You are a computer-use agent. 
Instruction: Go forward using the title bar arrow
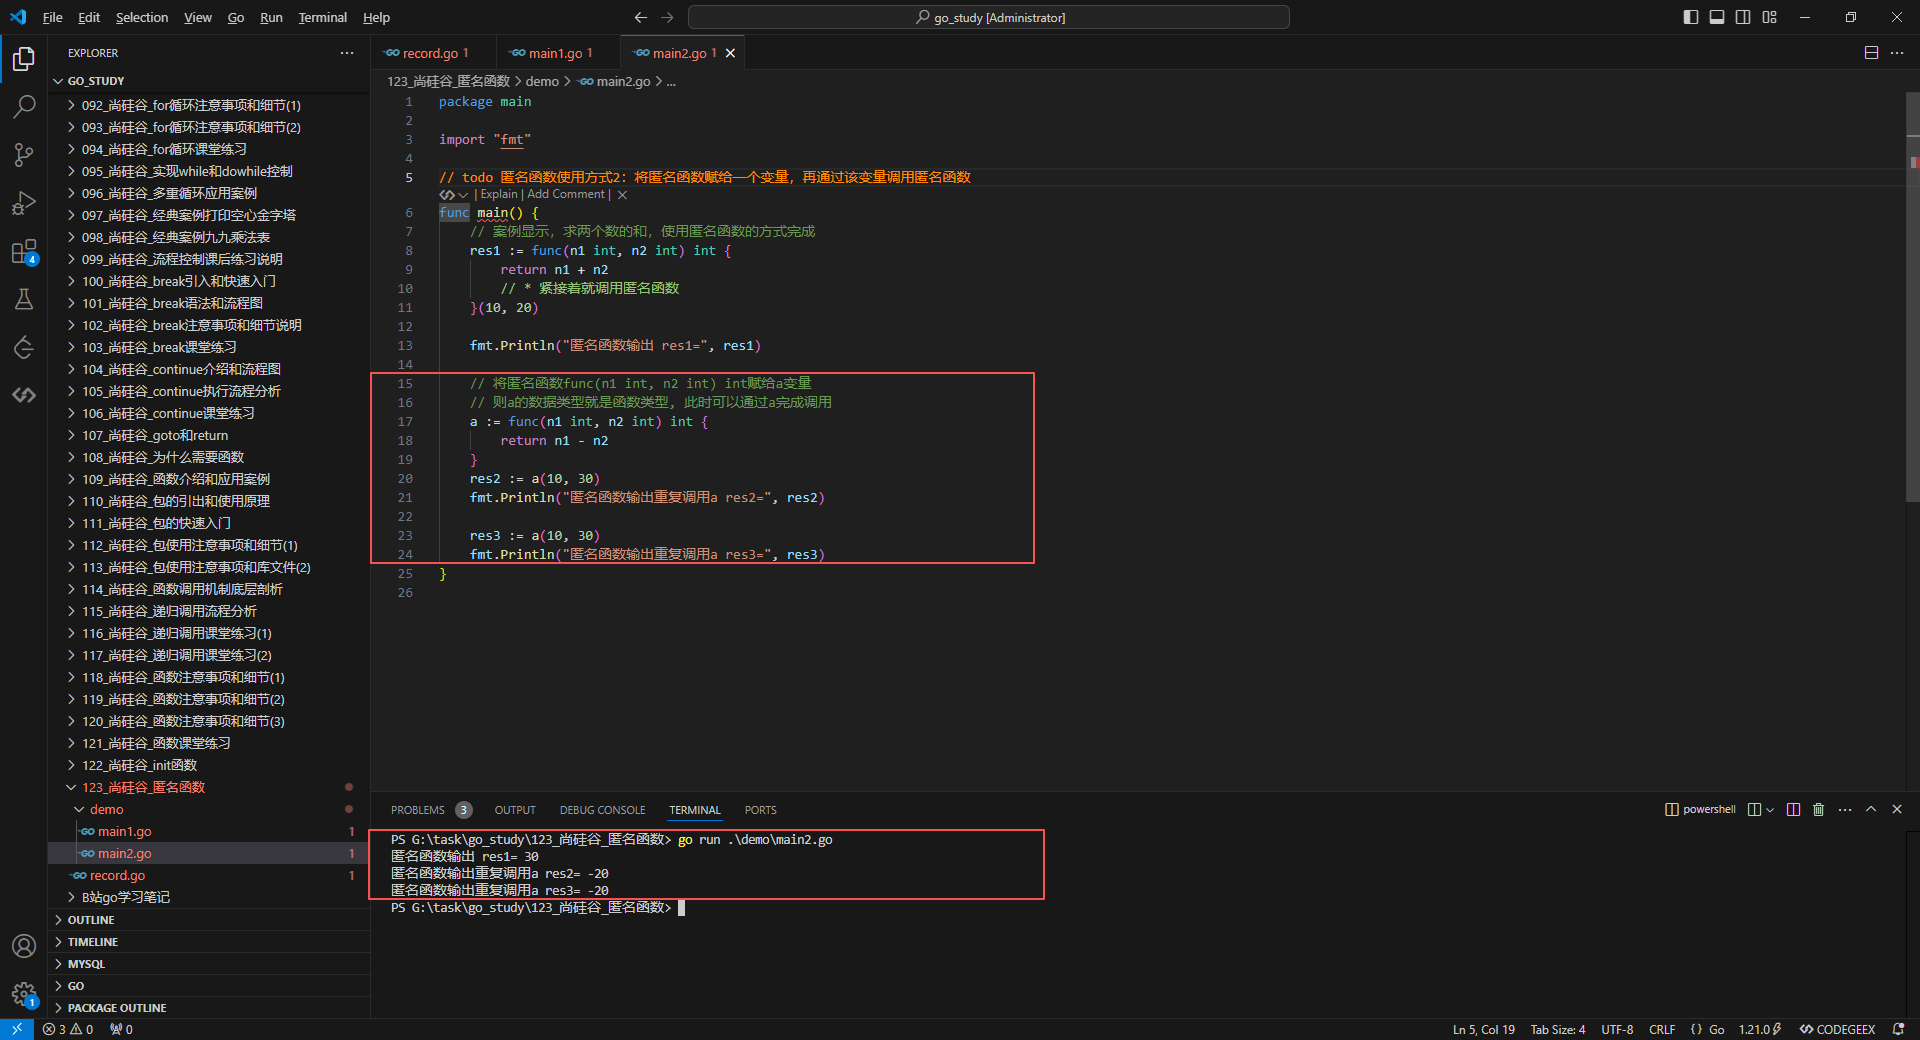coord(667,17)
